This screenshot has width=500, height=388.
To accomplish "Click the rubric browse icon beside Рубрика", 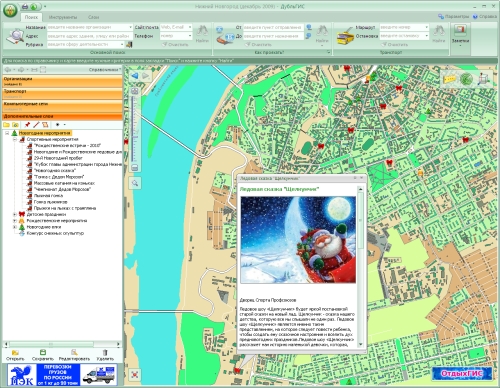I will pos(129,44).
